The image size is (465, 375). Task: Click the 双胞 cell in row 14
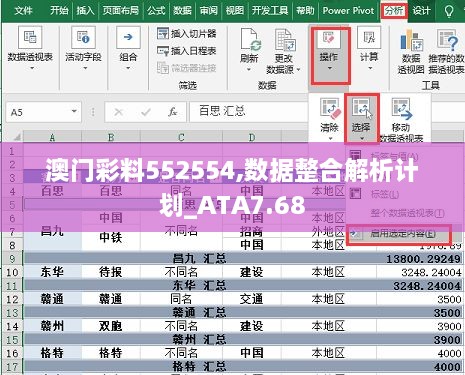111,326
